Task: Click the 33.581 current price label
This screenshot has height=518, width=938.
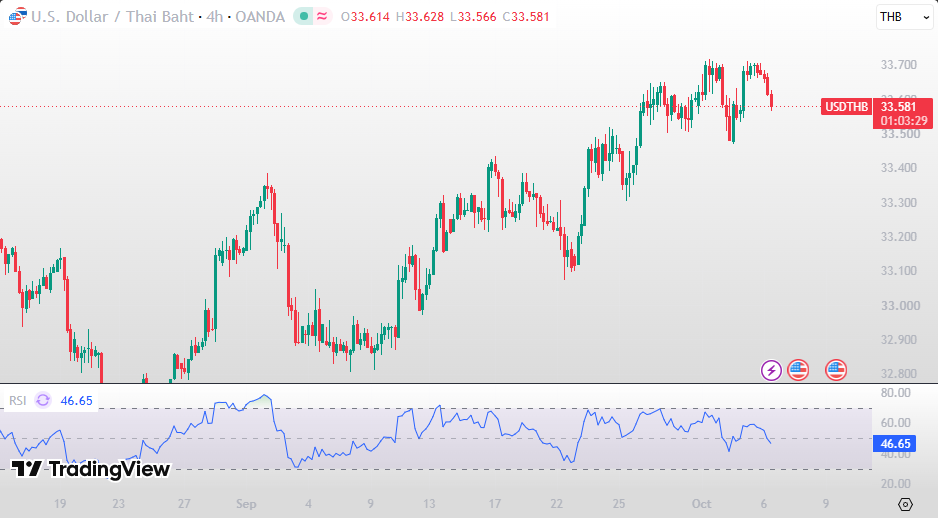Action: pyautogui.click(x=899, y=106)
